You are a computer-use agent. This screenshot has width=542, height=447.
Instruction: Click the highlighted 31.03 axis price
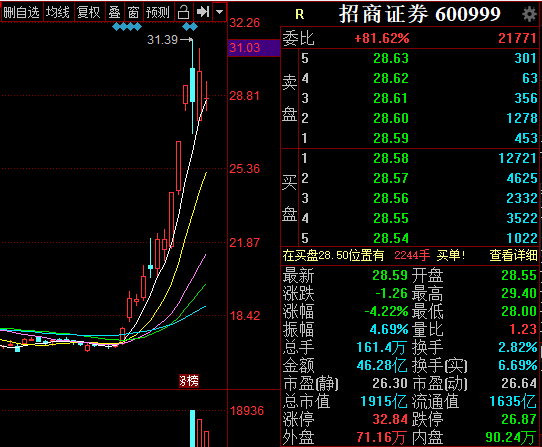click(245, 48)
